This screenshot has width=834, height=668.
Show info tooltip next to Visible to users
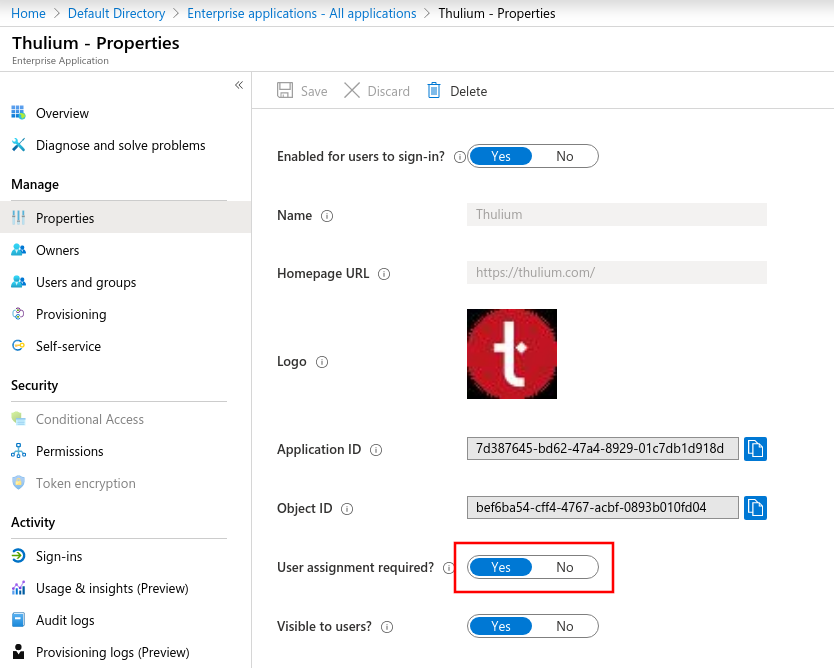387,627
